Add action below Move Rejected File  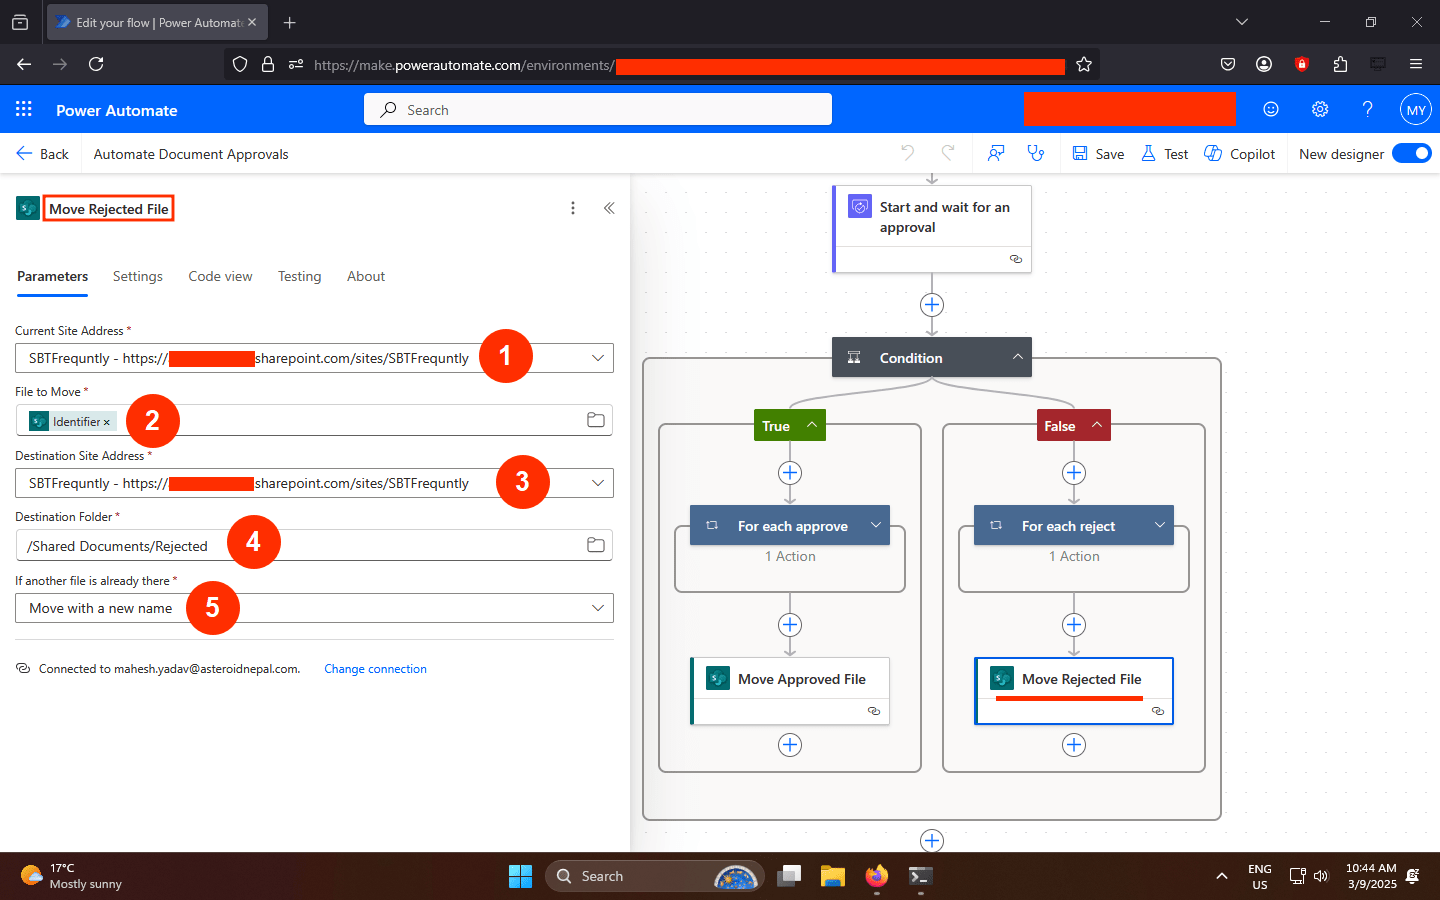(1074, 745)
